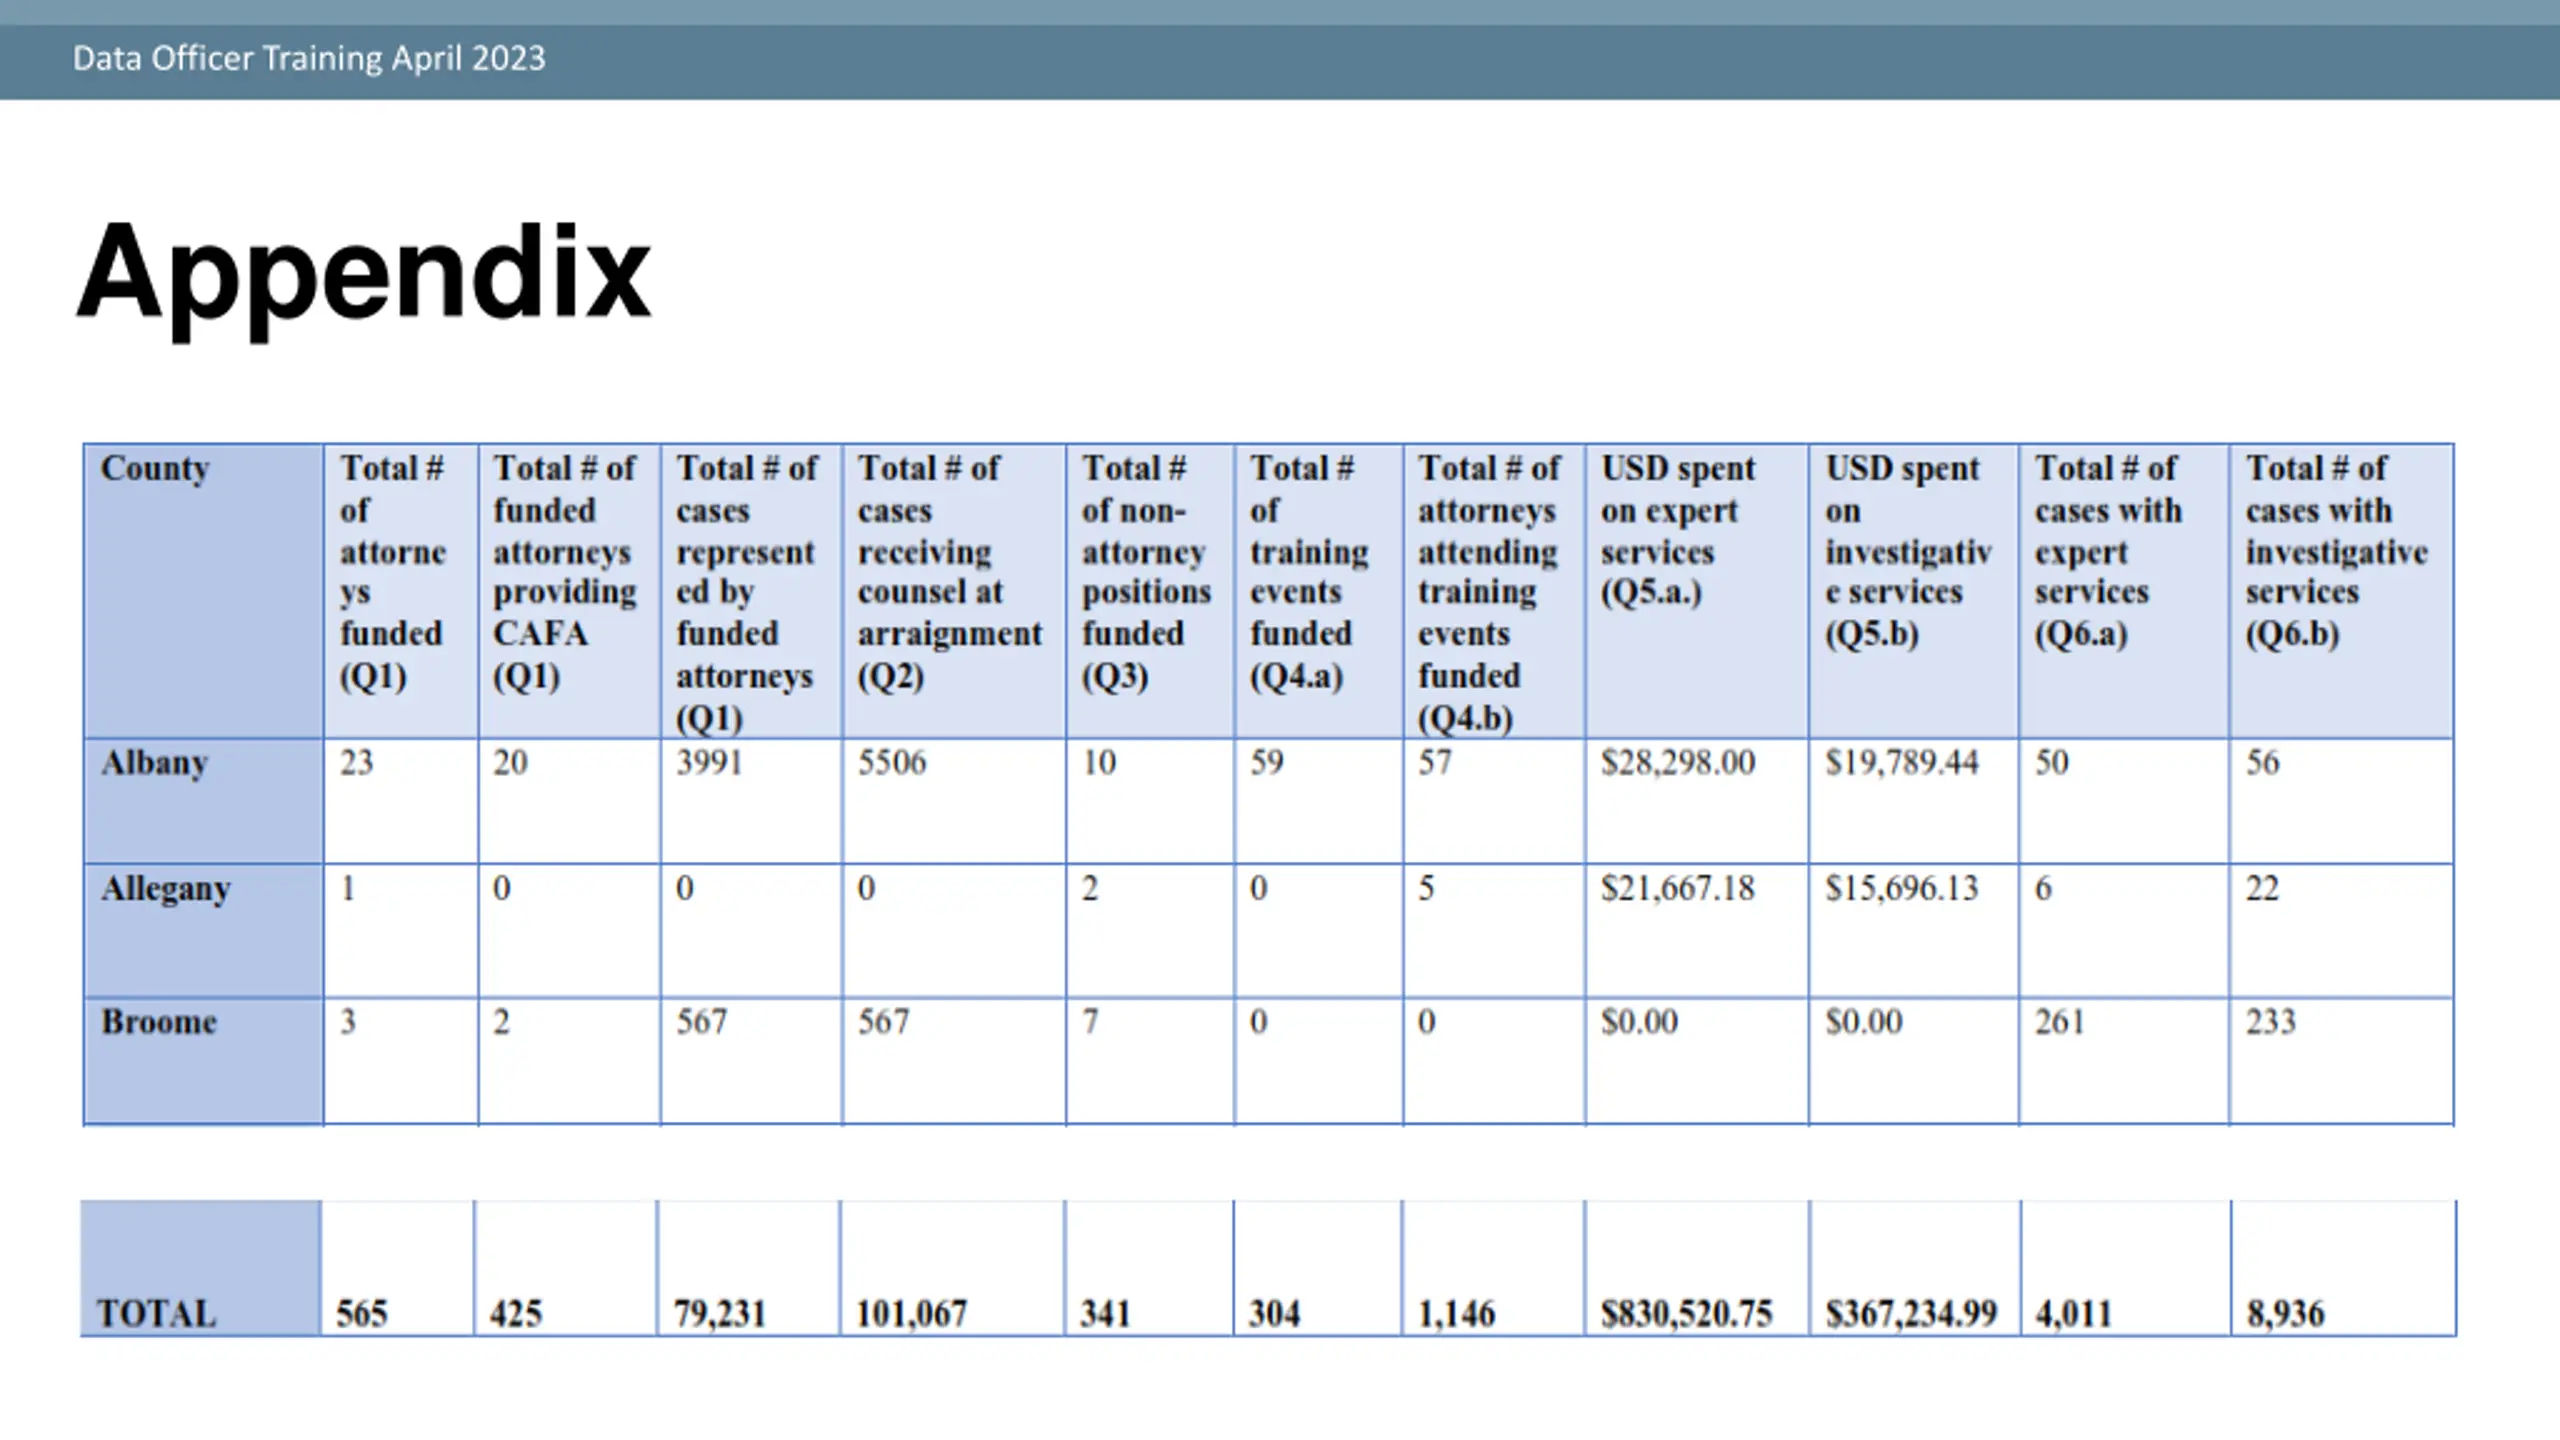Screen dimensions: 2560x1440
Task: Click the 5506 cases at arraignment cell
Action: pos(892,763)
